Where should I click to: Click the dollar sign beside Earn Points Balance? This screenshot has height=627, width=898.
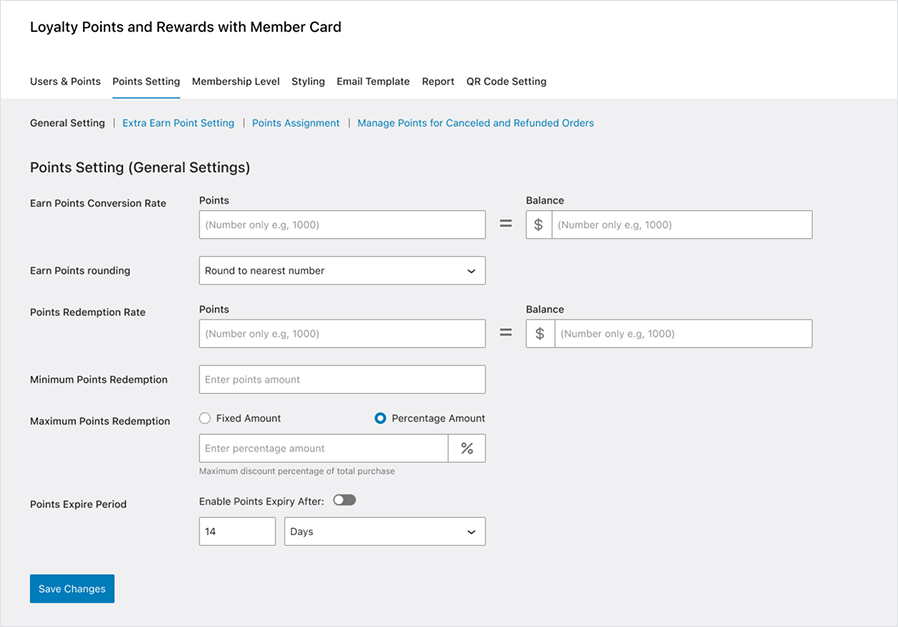[x=539, y=225]
